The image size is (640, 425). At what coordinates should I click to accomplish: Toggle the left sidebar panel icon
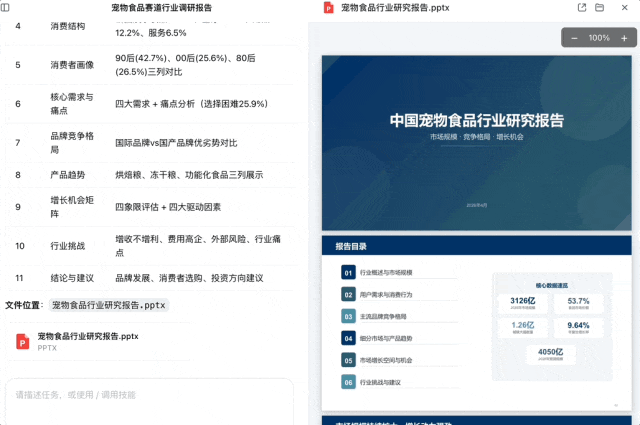click(x=6, y=7)
